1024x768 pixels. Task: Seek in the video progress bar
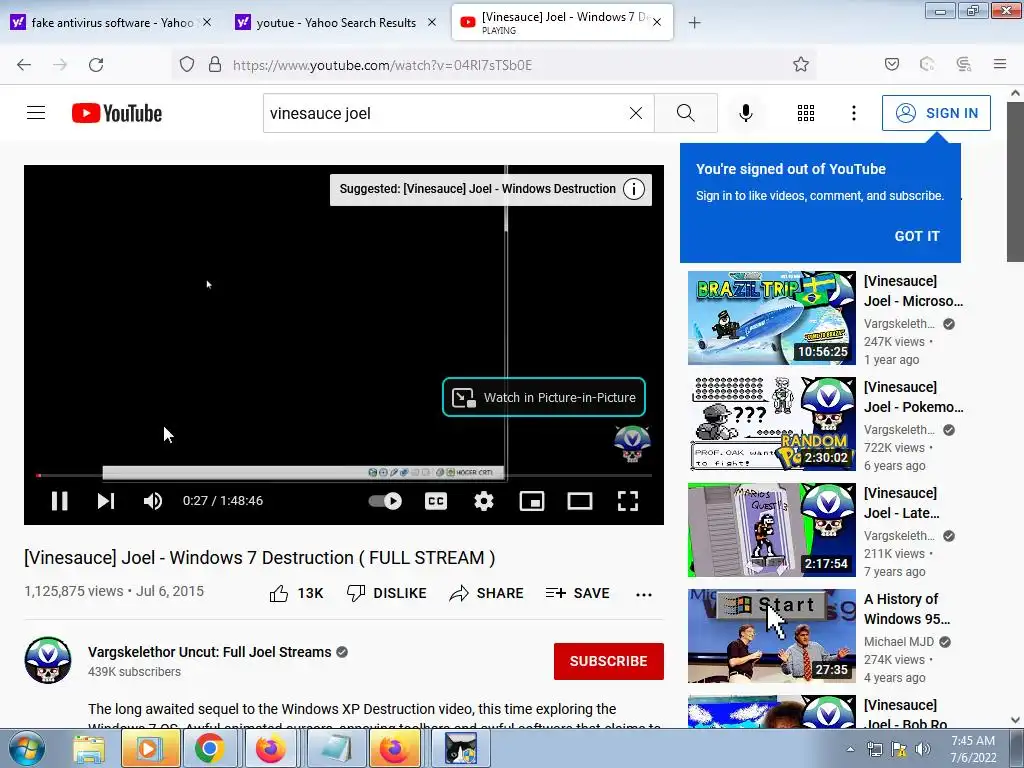point(344,475)
